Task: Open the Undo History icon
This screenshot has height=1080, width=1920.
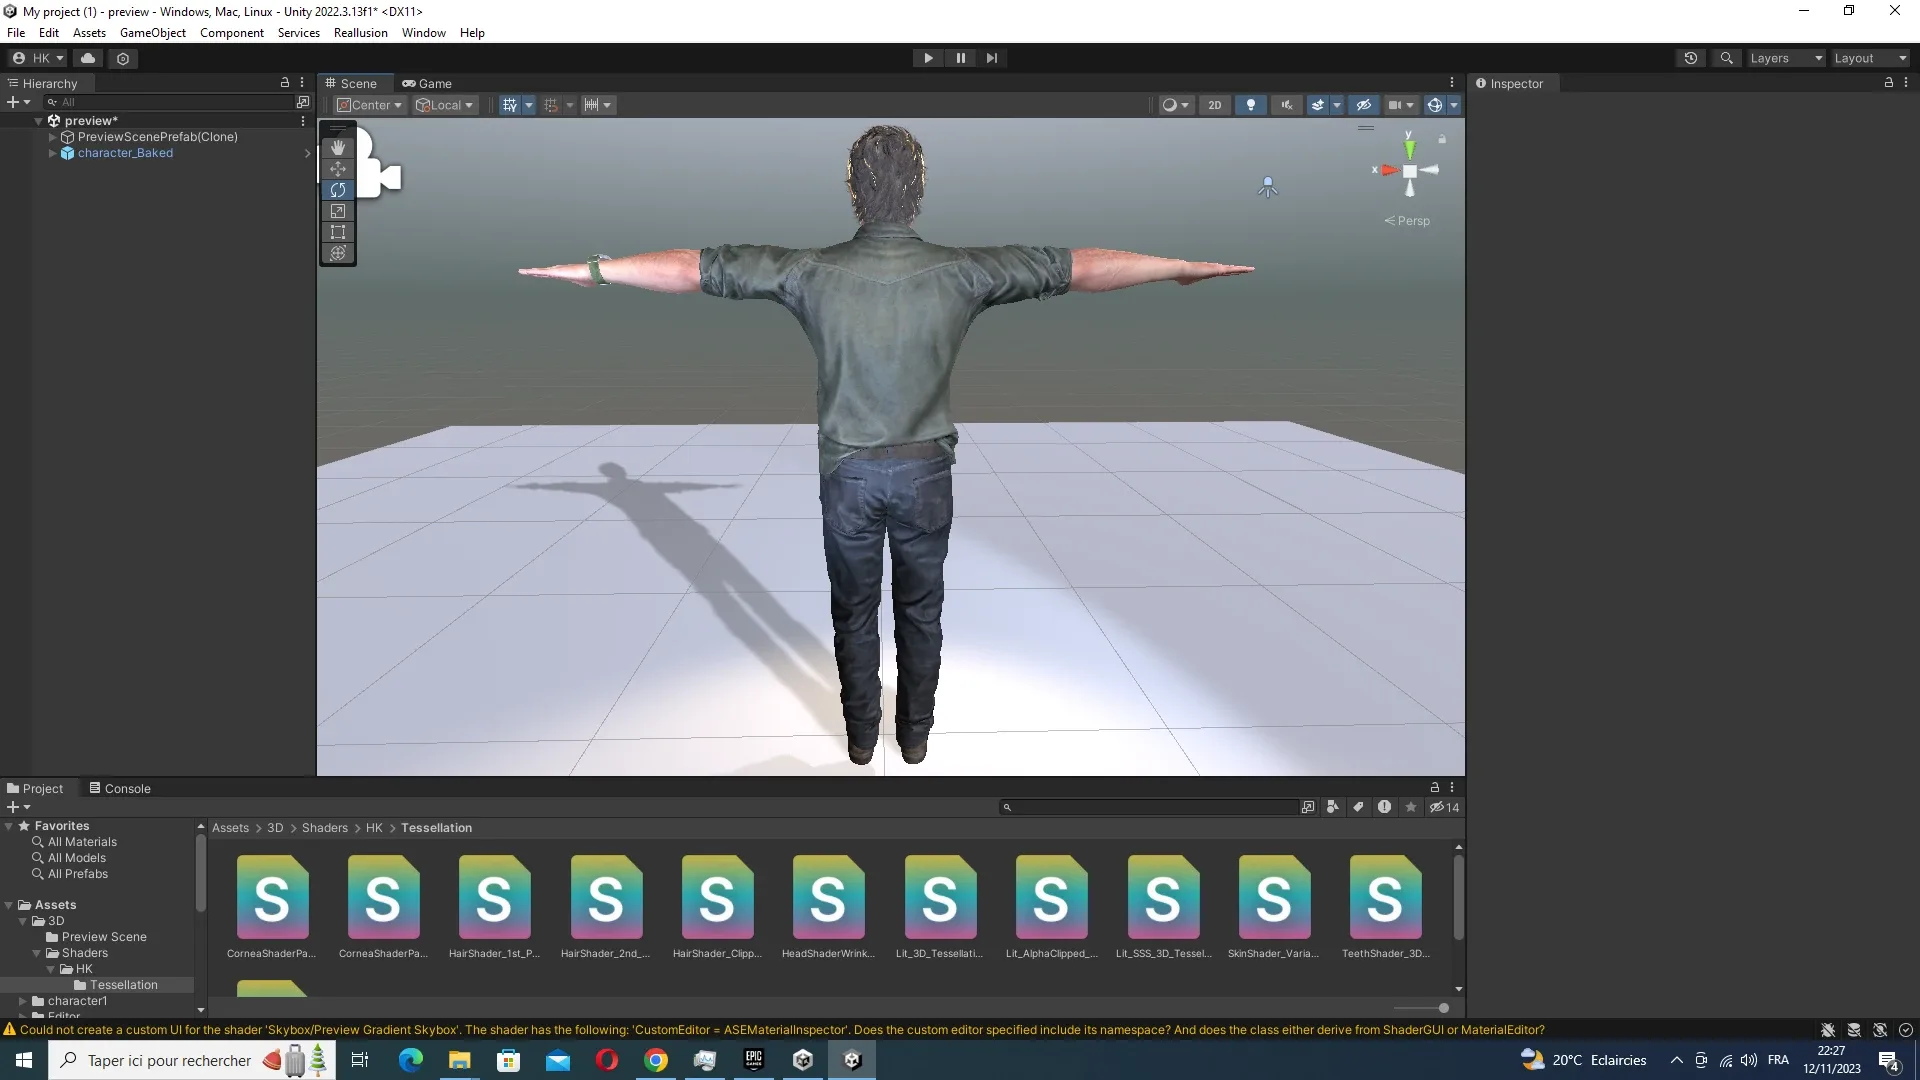Action: click(x=1691, y=58)
